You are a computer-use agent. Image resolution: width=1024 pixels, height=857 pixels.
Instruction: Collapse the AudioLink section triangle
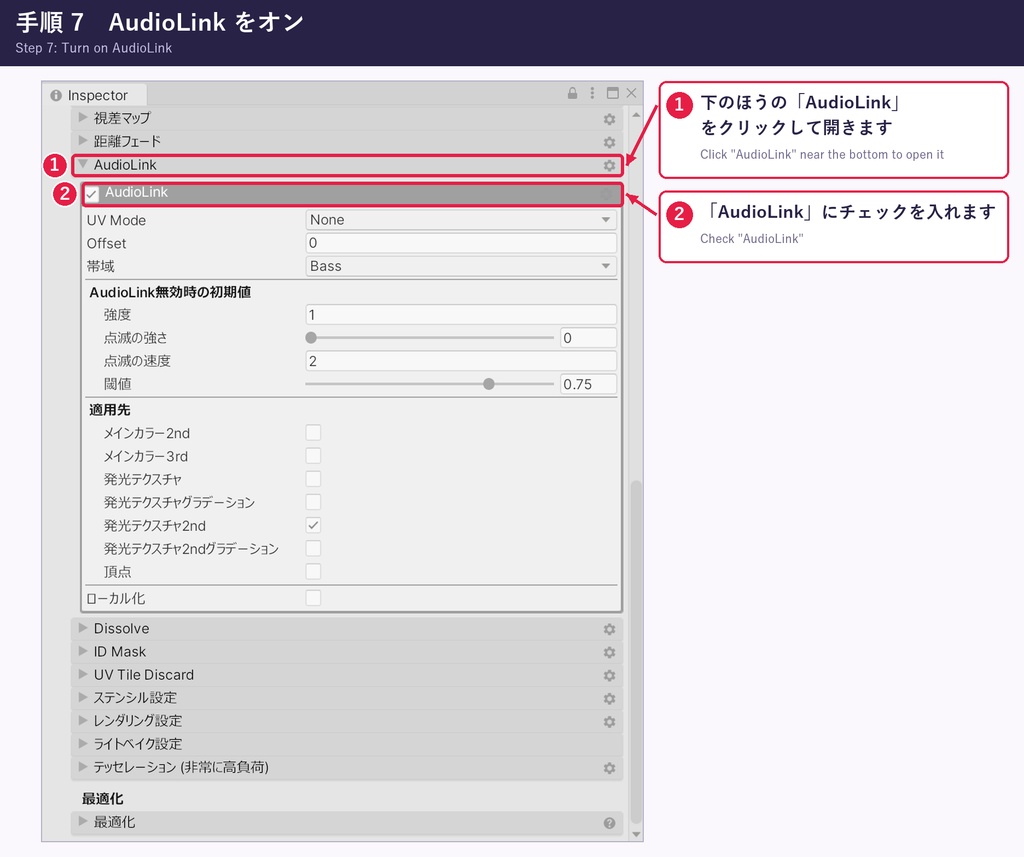[x=83, y=164]
